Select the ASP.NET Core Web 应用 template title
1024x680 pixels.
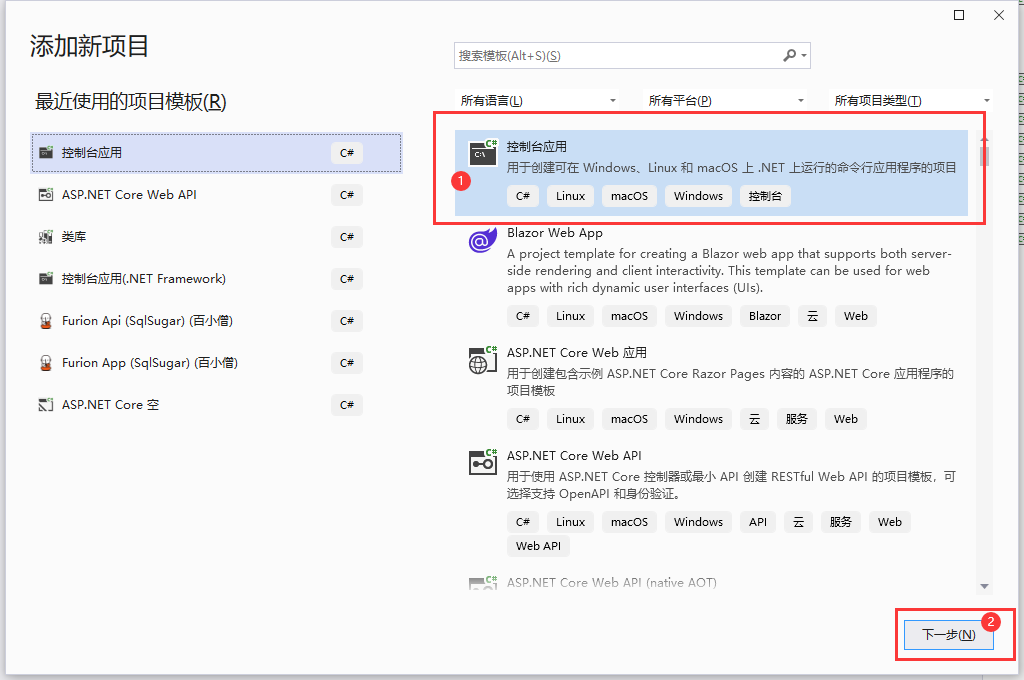tap(577, 353)
